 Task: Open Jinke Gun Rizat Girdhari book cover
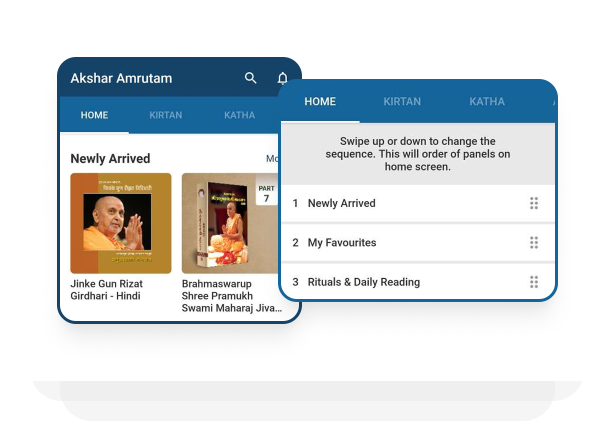pos(120,223)
